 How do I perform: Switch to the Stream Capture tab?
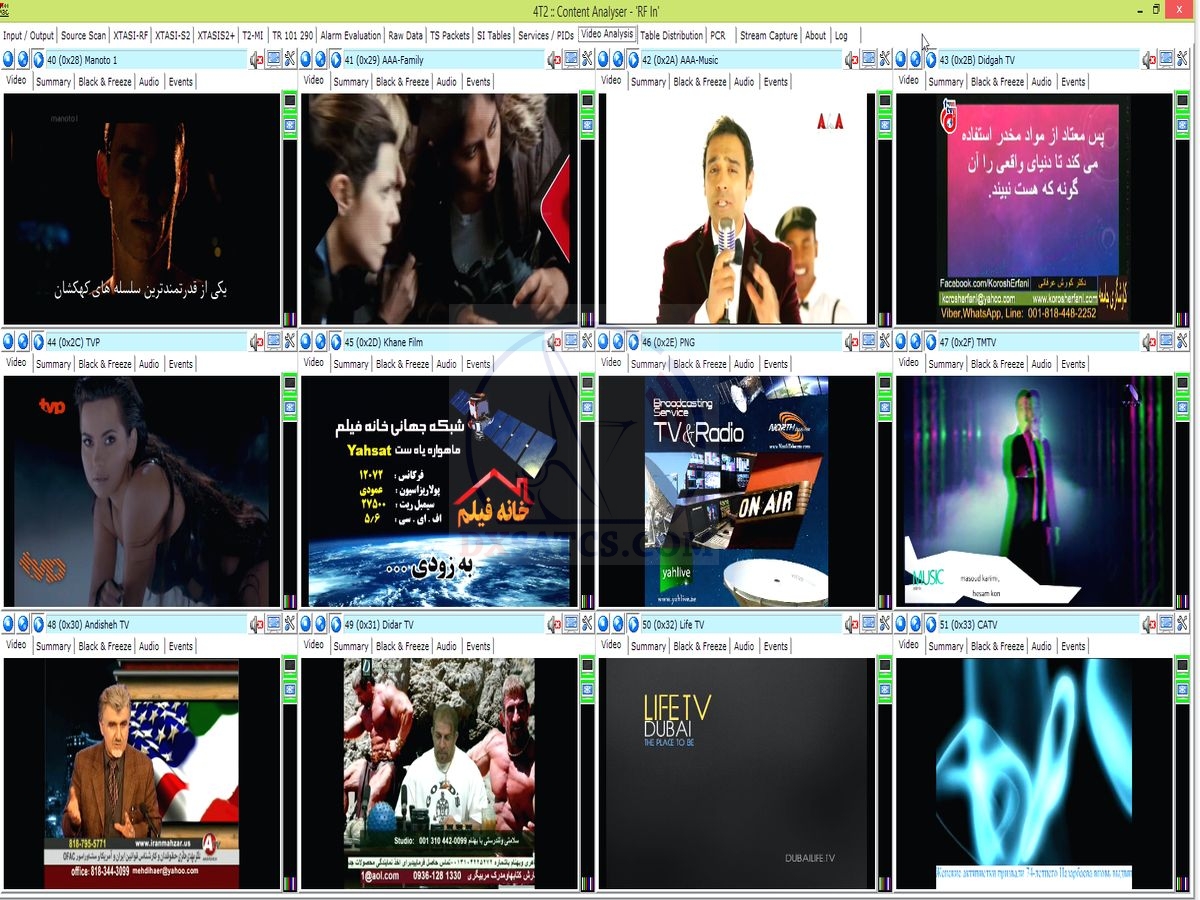click(768, 35)
